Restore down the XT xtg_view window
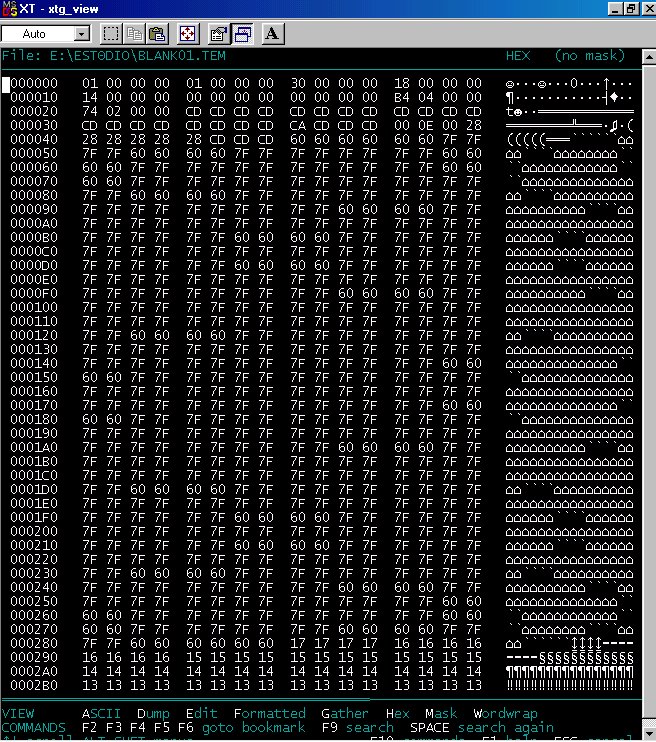This screenshot has width=656, height=742. pos(631,9)
